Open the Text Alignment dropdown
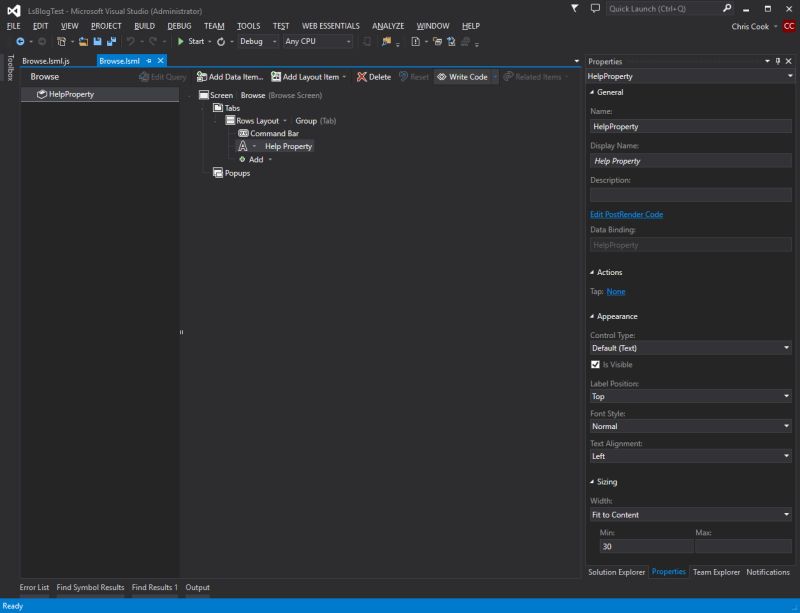The width and height of the screenshot is (800, 613). (690, 456)
